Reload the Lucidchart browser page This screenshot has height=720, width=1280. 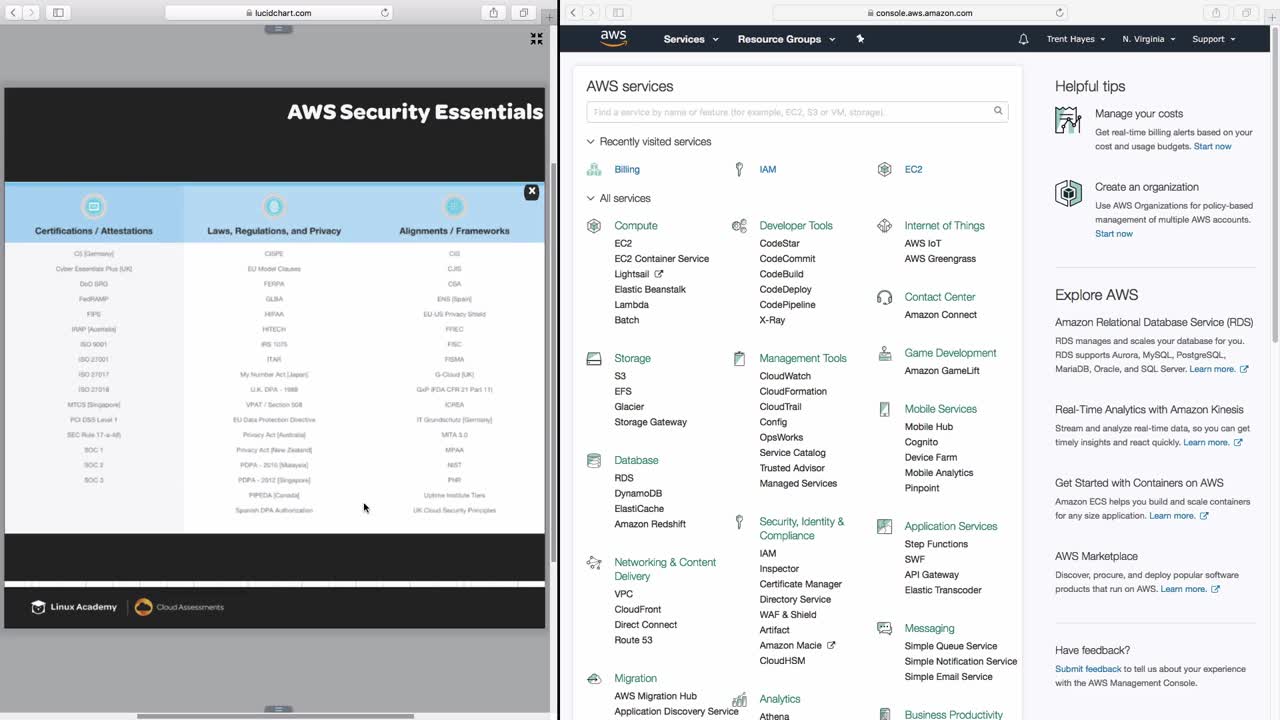click(x=385, y=13)
